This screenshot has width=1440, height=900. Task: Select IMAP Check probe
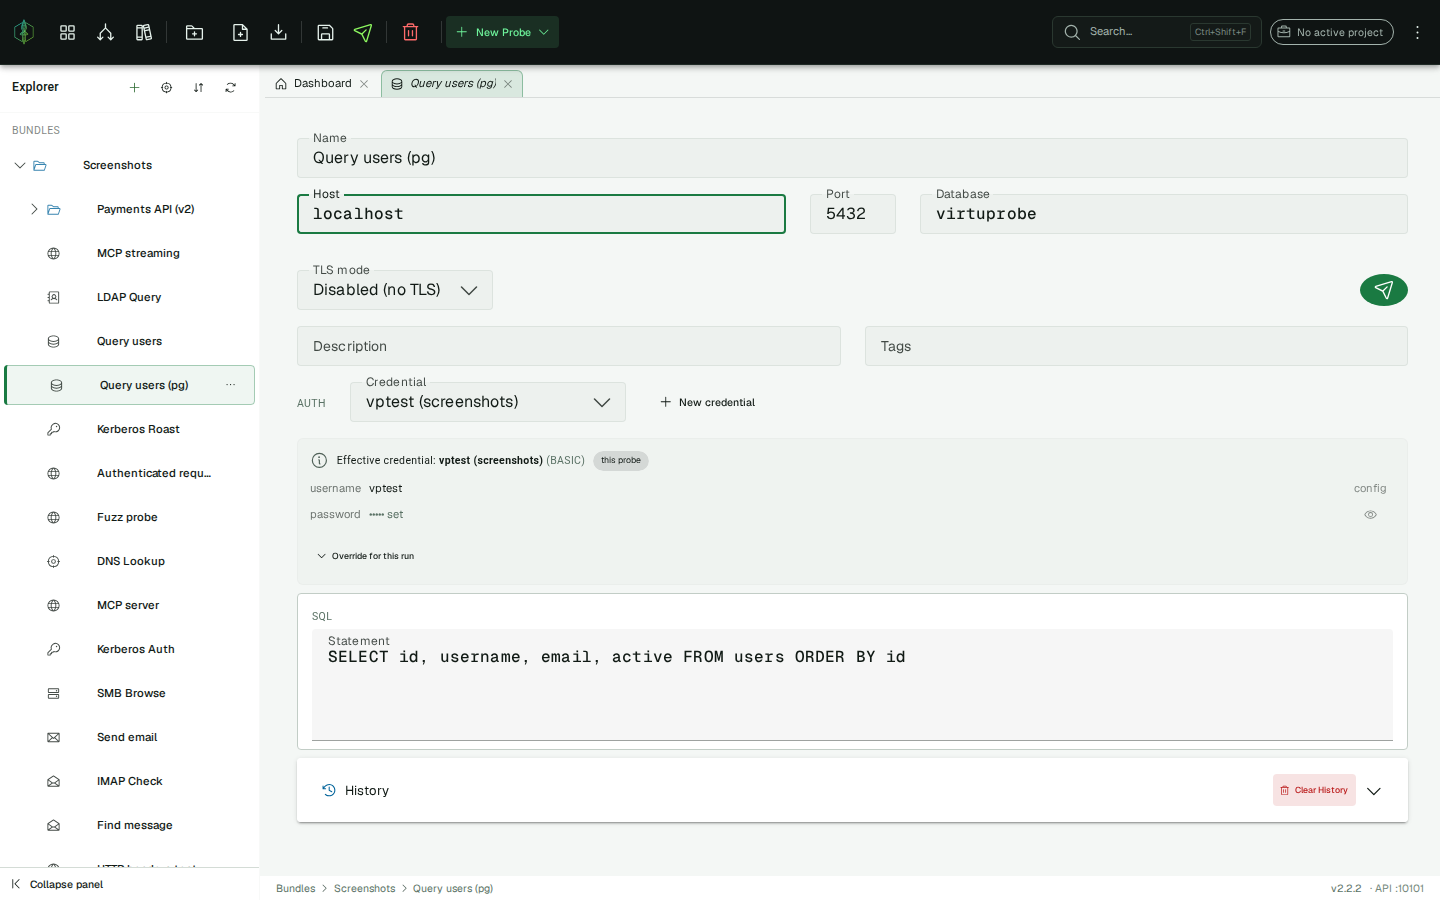[x=130, y=781]
